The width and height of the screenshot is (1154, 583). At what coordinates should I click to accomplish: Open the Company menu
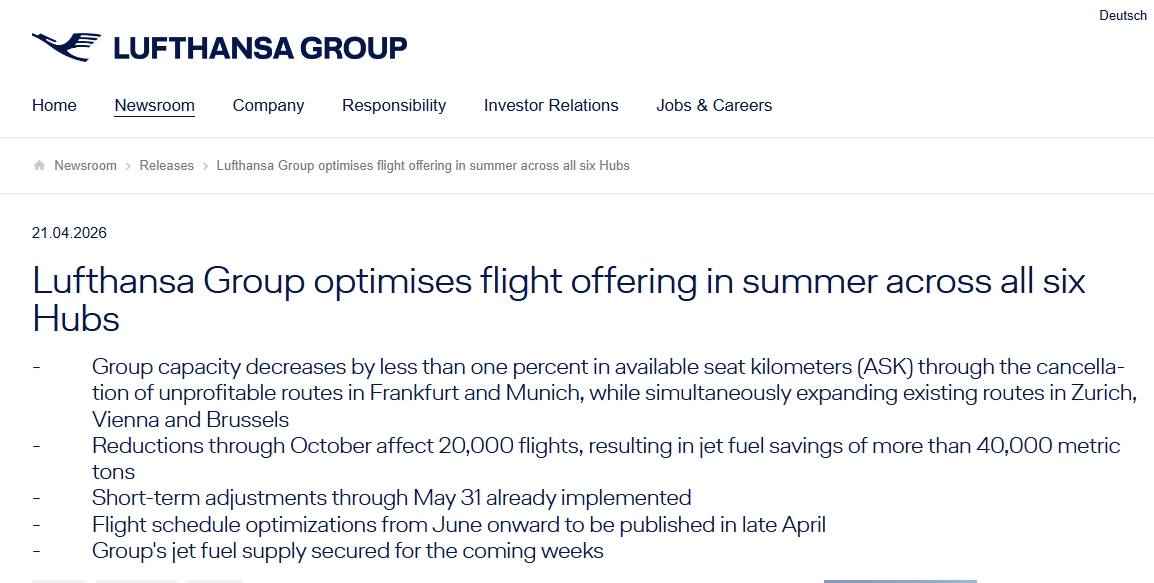pyautogui.click(x=268, y=105)
